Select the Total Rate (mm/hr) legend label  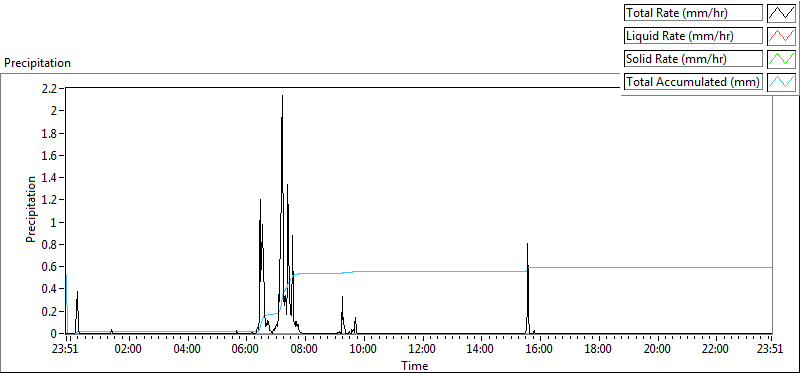[x=693, y=13]
